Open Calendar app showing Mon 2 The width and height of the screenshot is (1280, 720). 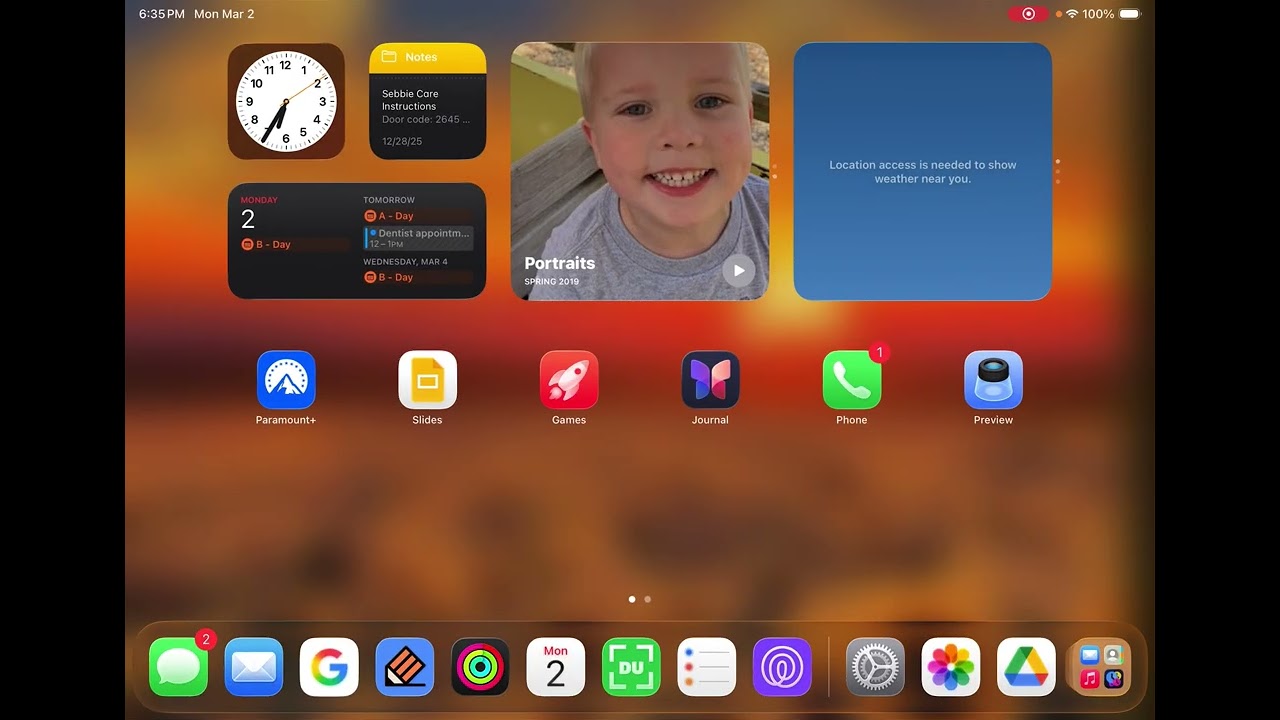(556, 667)
